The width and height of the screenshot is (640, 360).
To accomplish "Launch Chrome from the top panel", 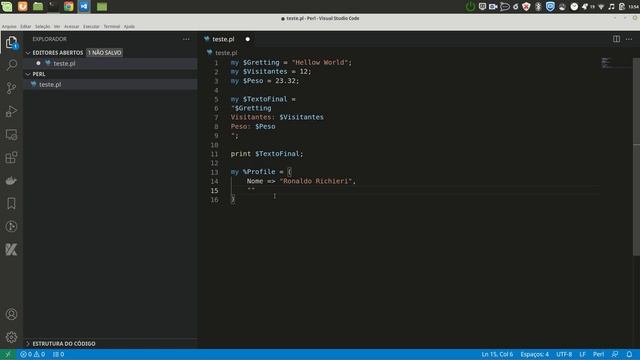I will coord(68,6).
